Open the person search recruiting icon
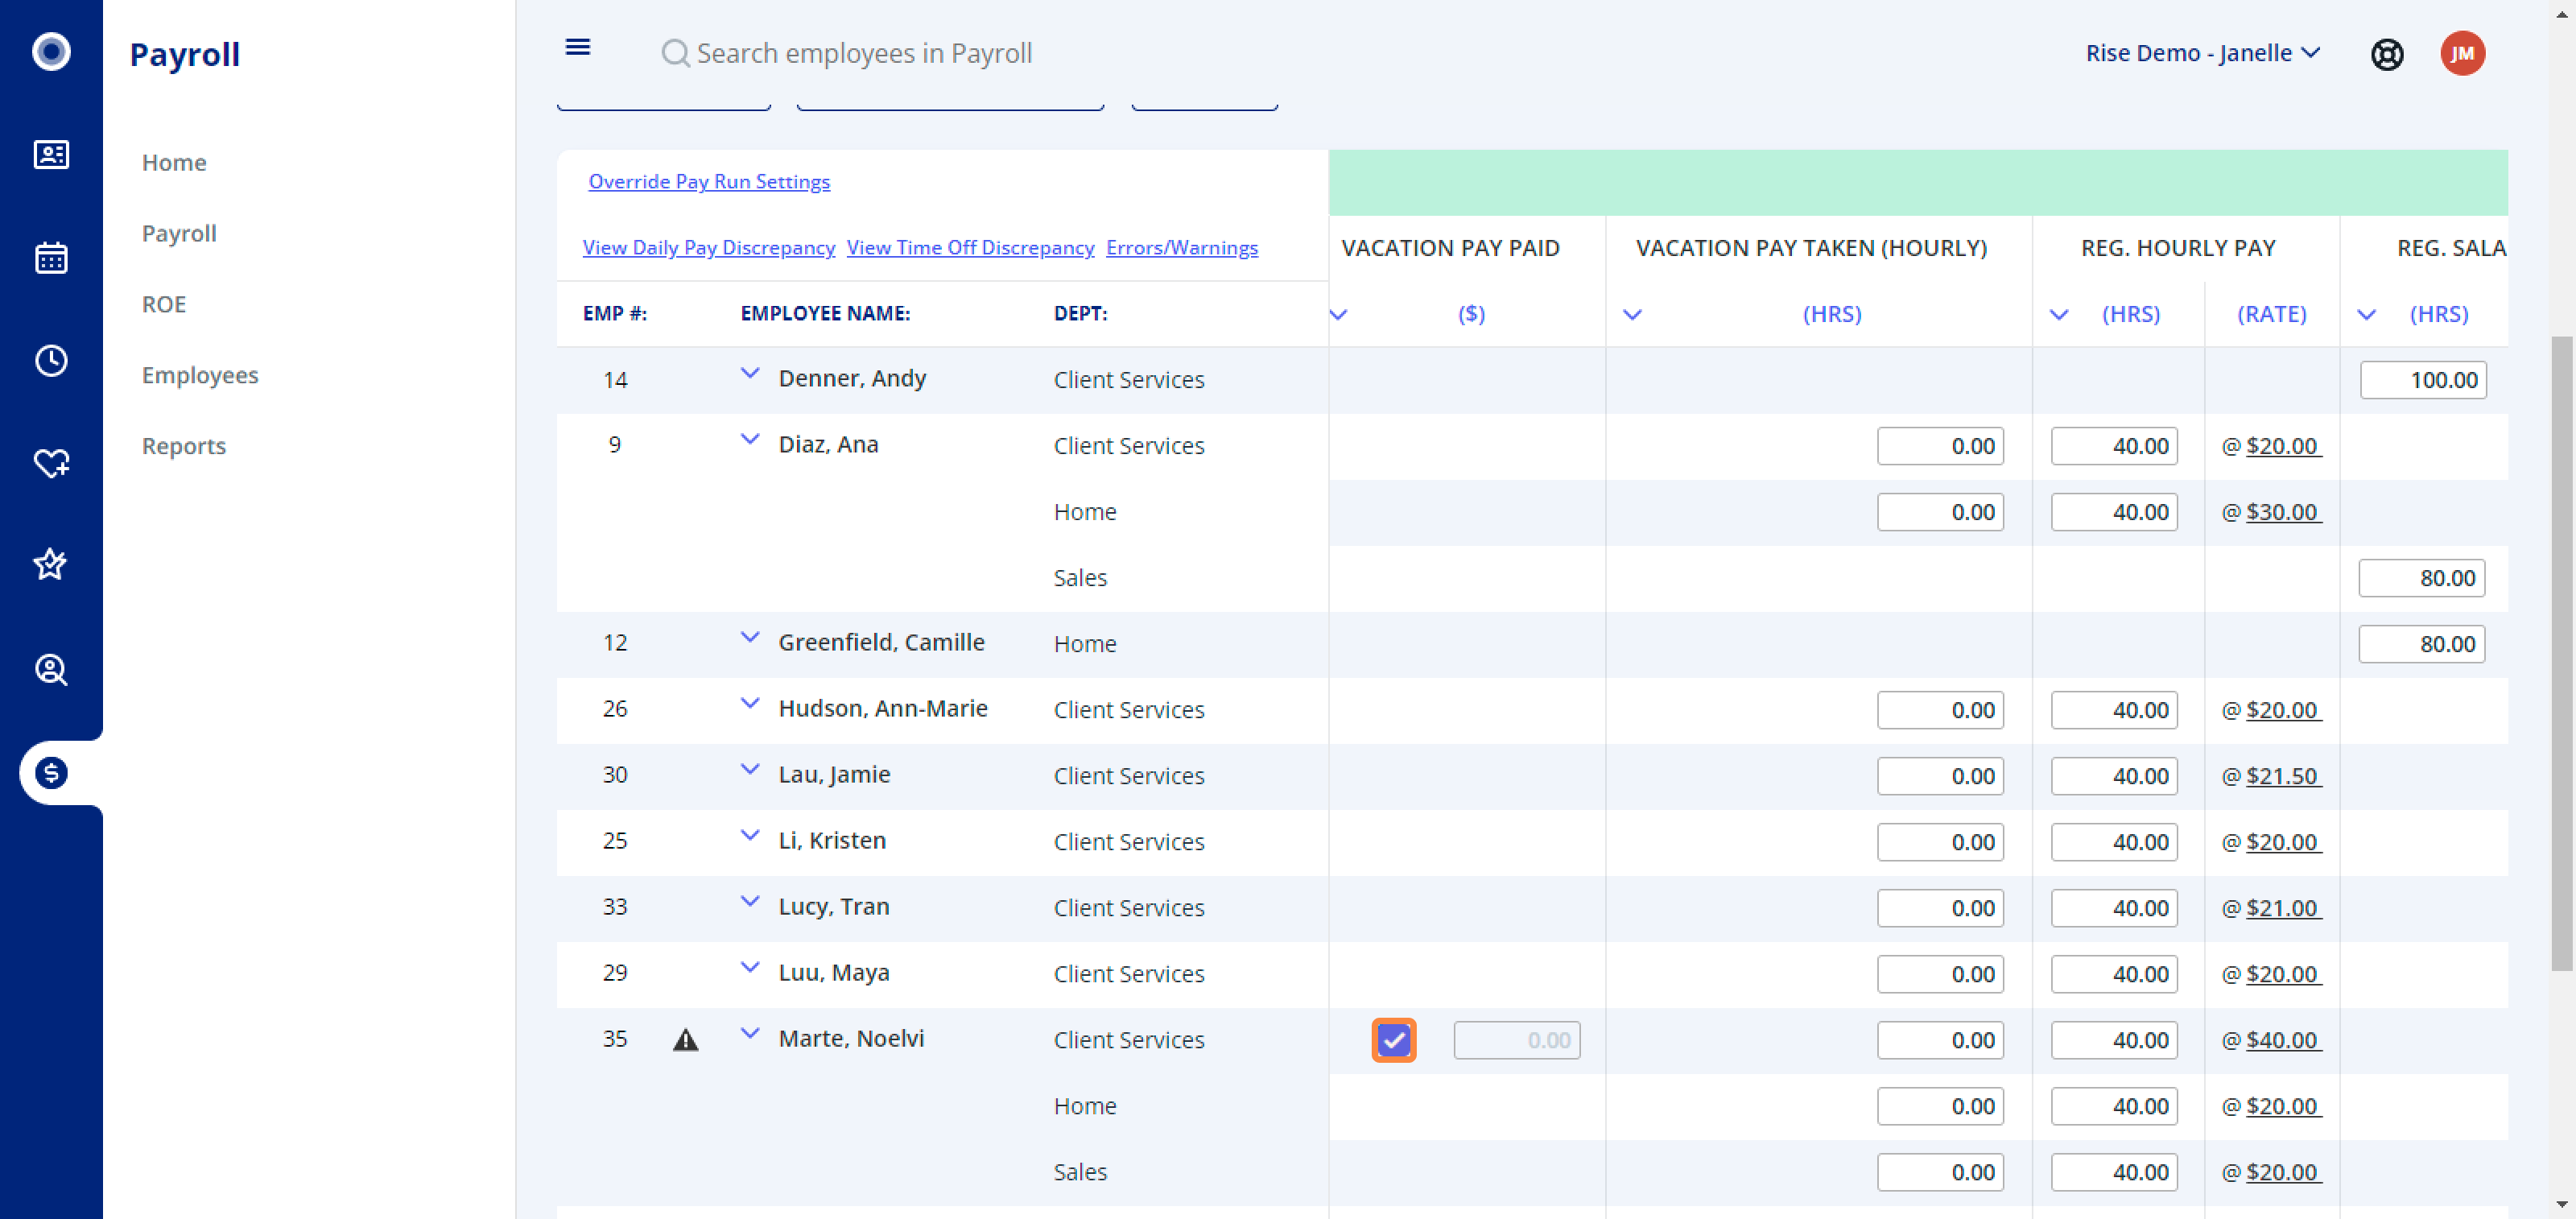This screenshot has width=2576, height=1219. pos(51,669)
